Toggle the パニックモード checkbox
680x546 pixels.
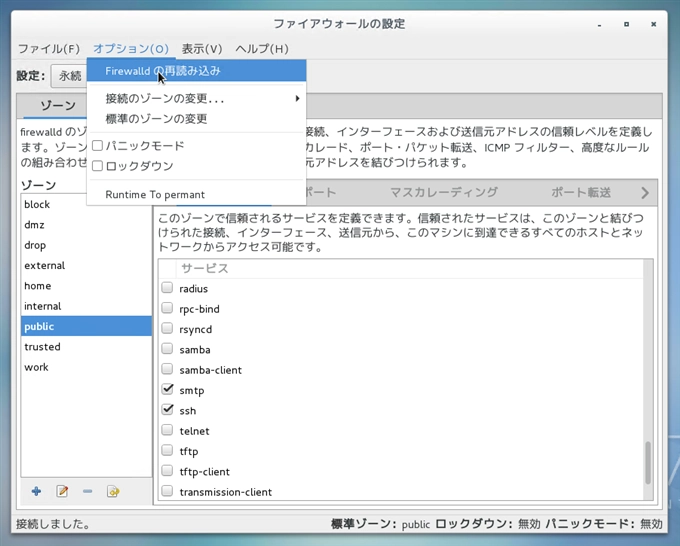pos(98,146)
